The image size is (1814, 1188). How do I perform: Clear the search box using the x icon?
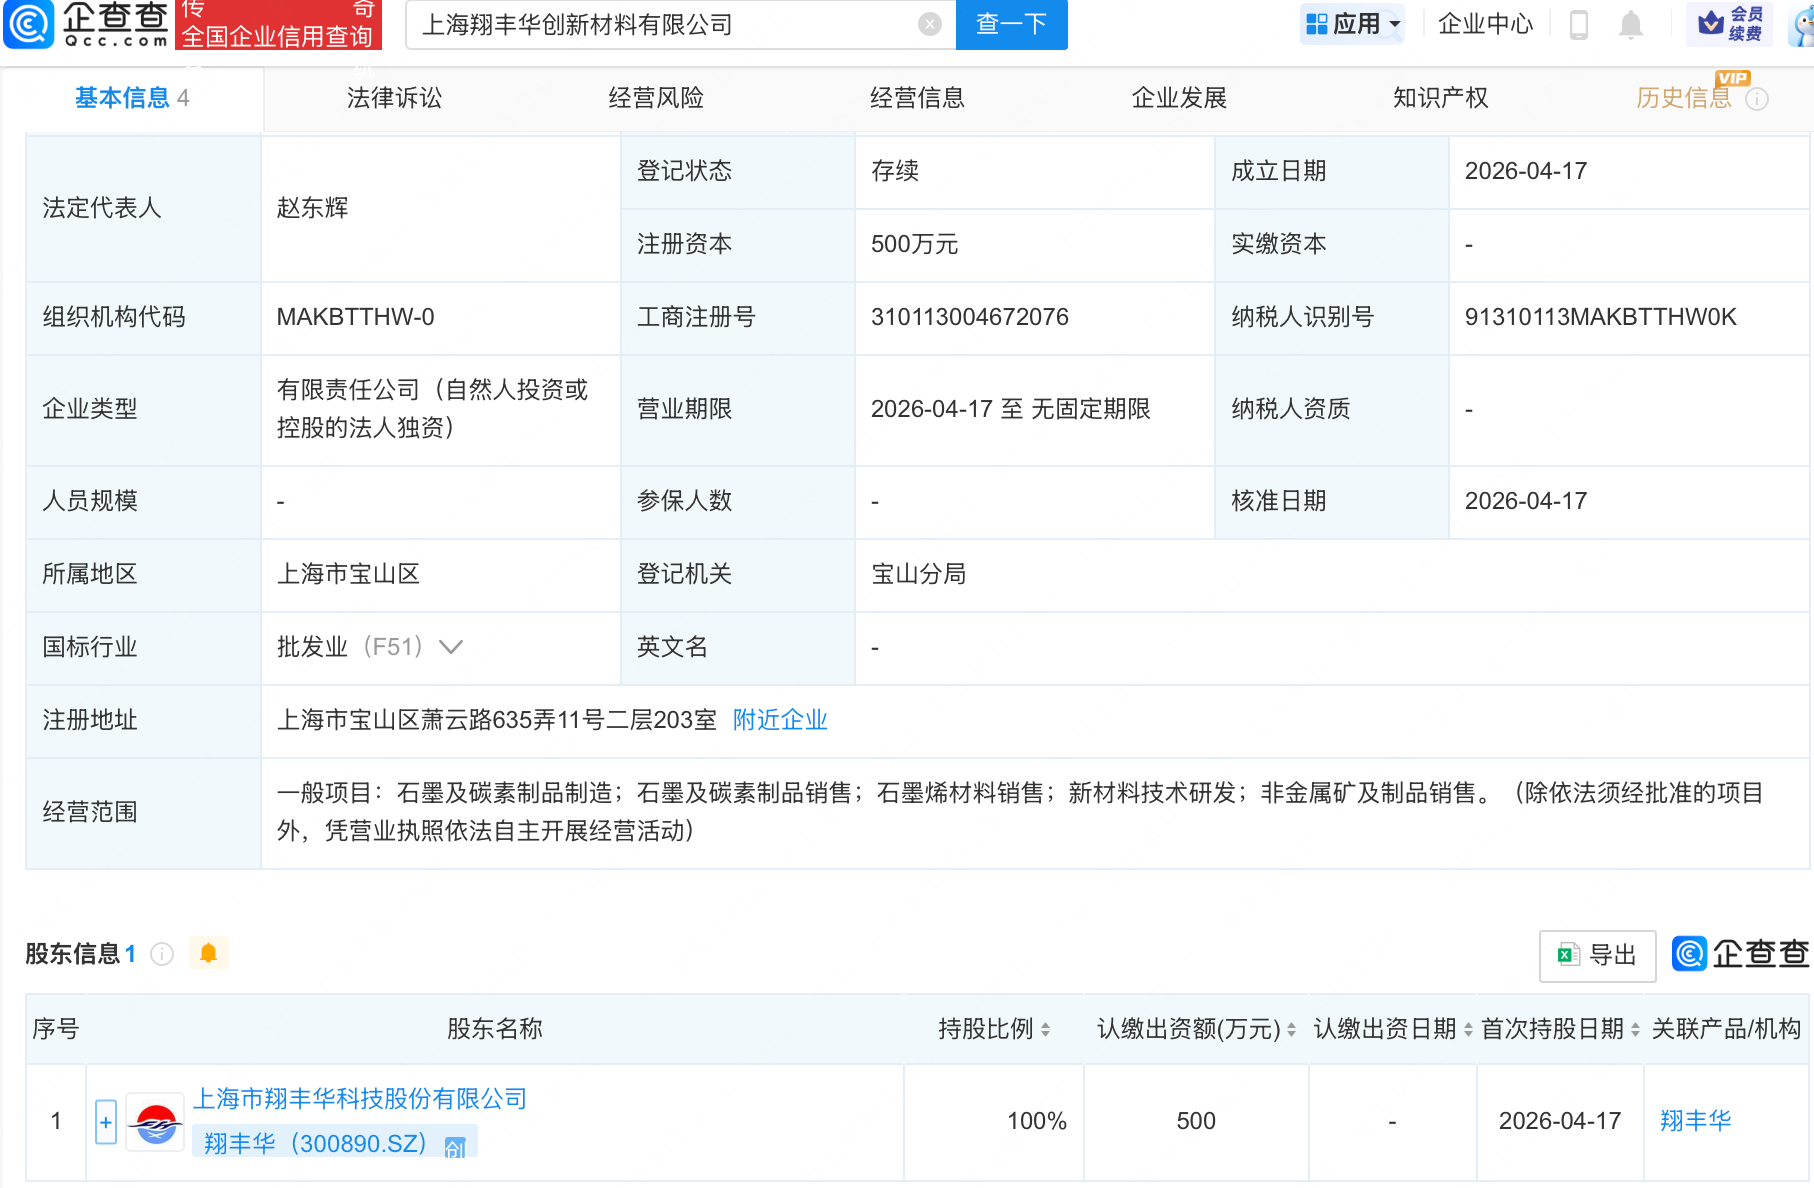click(x=928, y=25)
